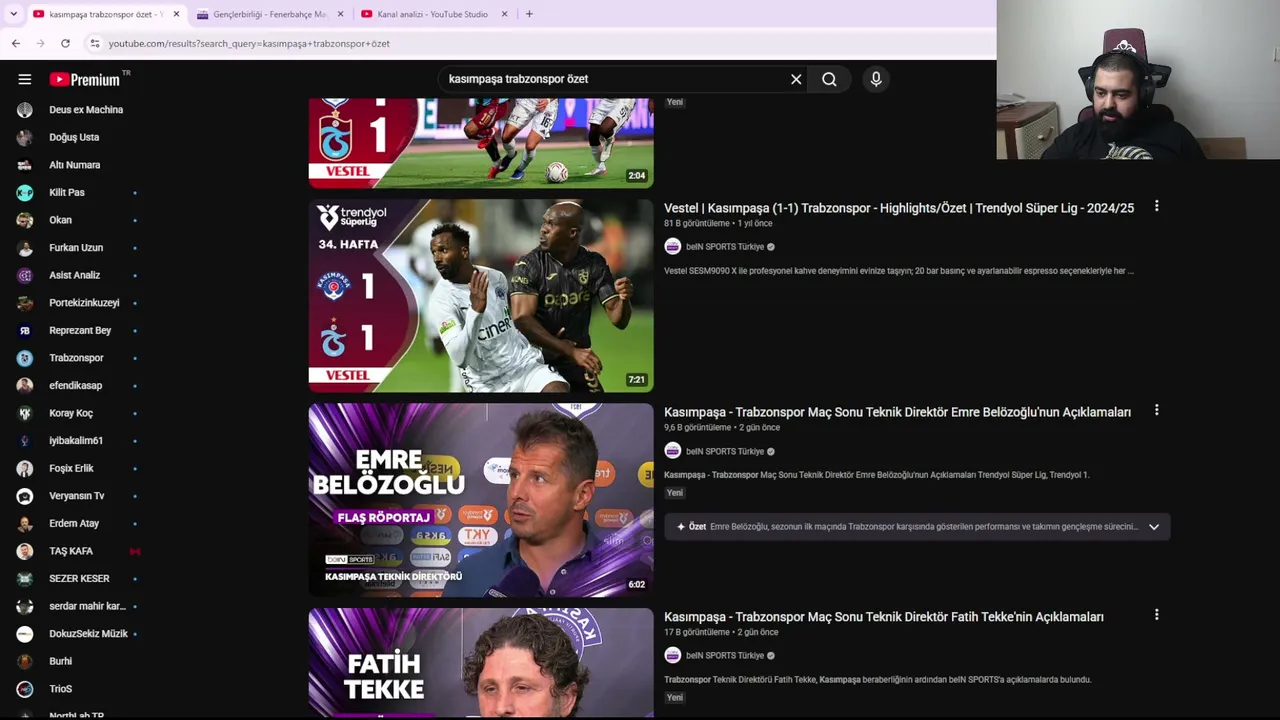Play the Emre Belözoğlu 6:02 thumbnail
This screenshot has height=720, width=1280.
[x=481, y=500]
